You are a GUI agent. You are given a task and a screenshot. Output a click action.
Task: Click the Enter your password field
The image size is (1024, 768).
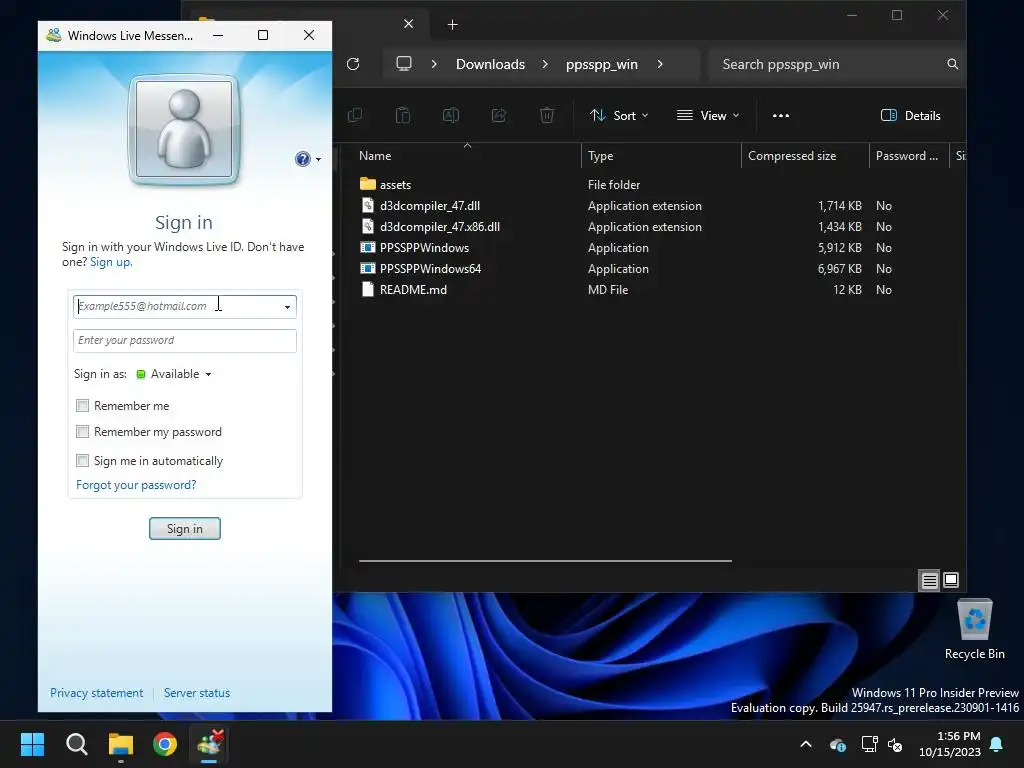(185, 340)
